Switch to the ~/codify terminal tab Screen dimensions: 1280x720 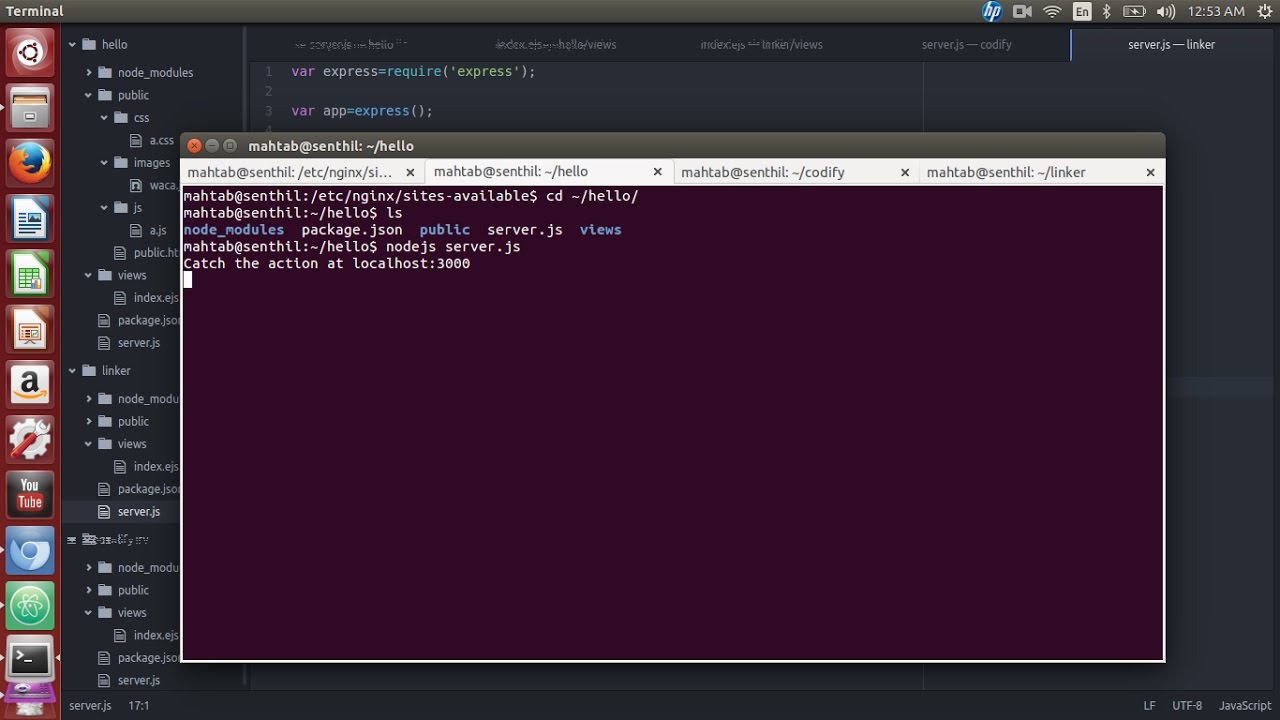763,172
